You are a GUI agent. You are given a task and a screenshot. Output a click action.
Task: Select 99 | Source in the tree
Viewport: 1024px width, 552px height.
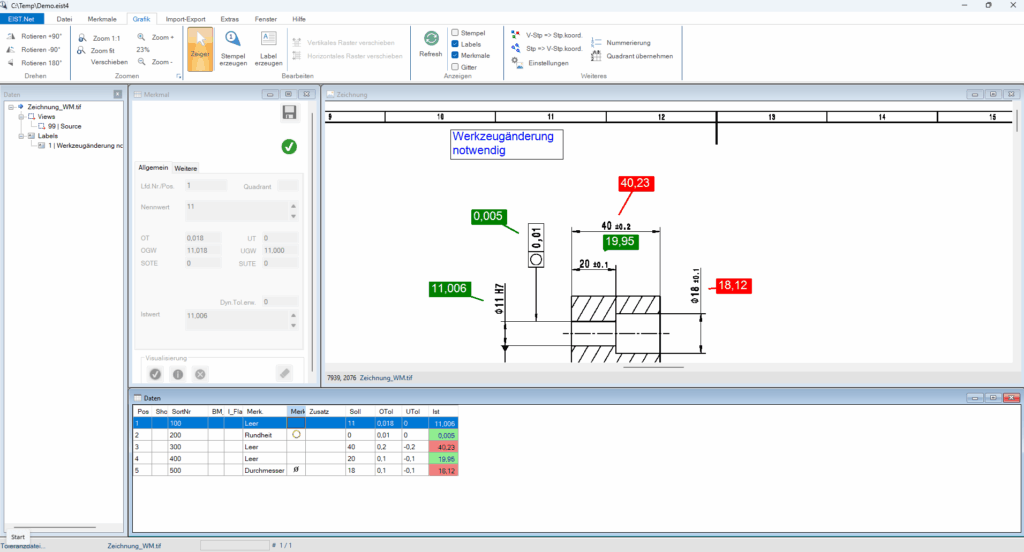(65, 127)
